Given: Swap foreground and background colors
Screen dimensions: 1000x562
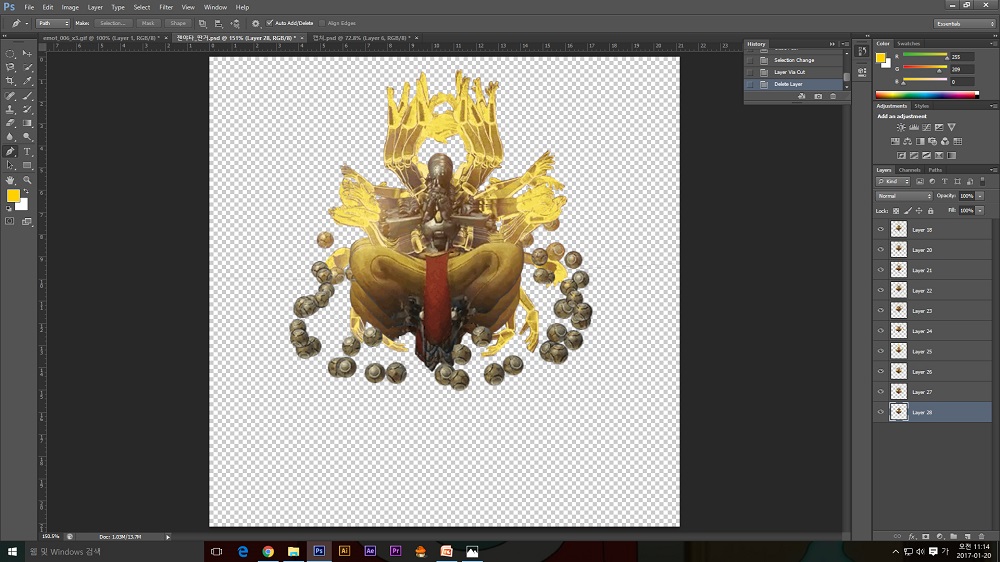Looking at the screenshot, I should pyautogui.click(x=26, y=192).
